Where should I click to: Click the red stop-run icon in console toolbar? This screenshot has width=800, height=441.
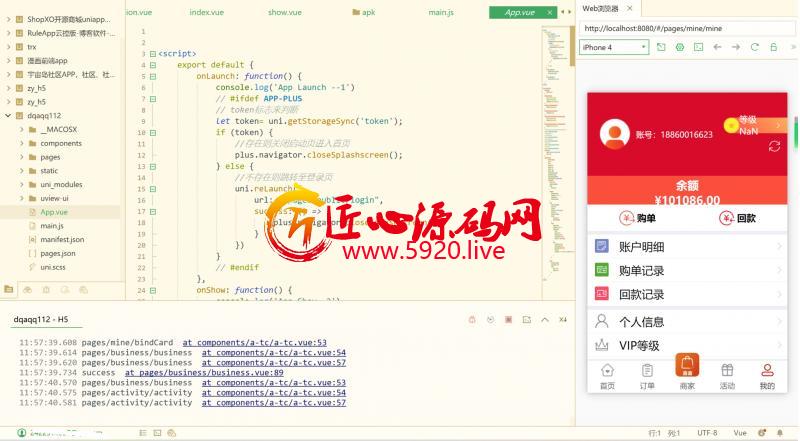508,320
